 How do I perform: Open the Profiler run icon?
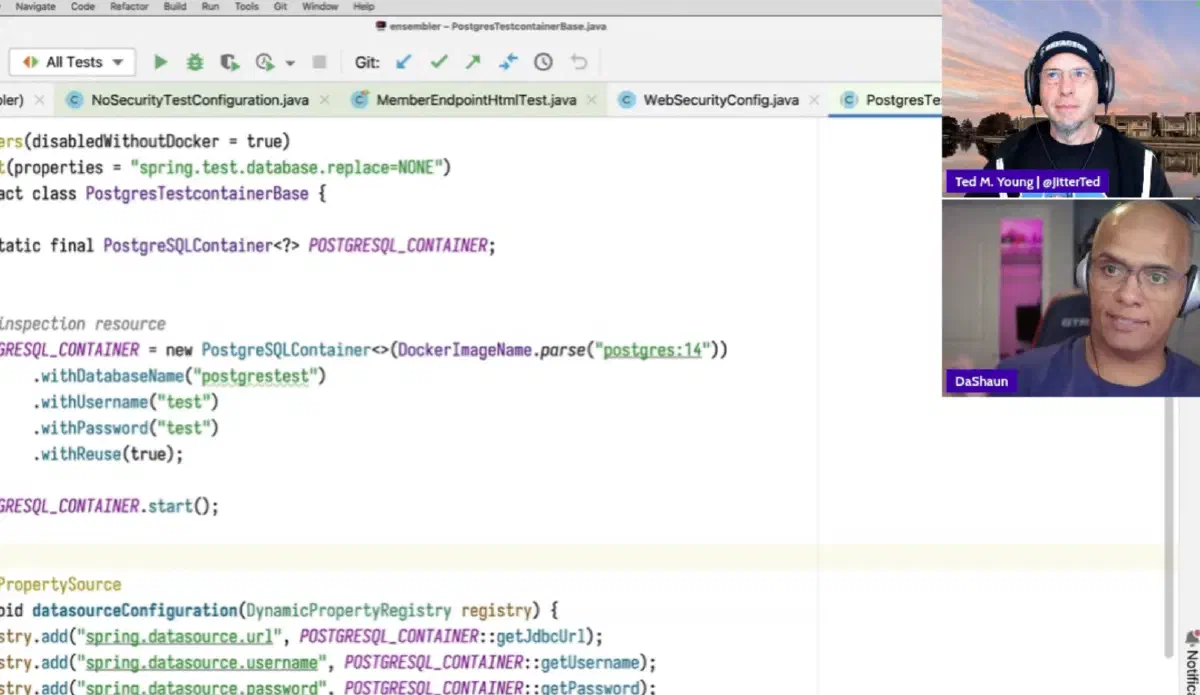point(265,62)
